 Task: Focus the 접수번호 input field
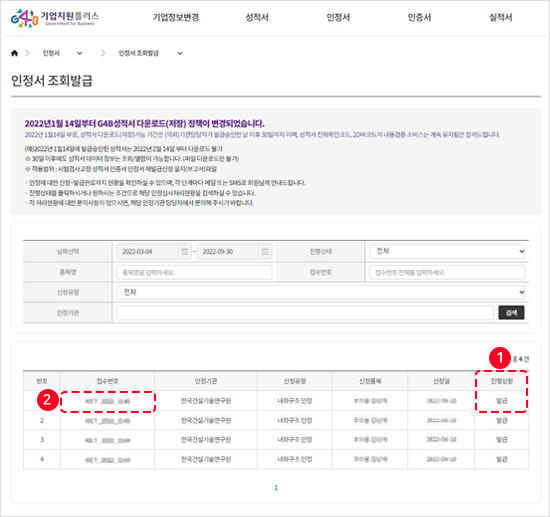[447, 273]
